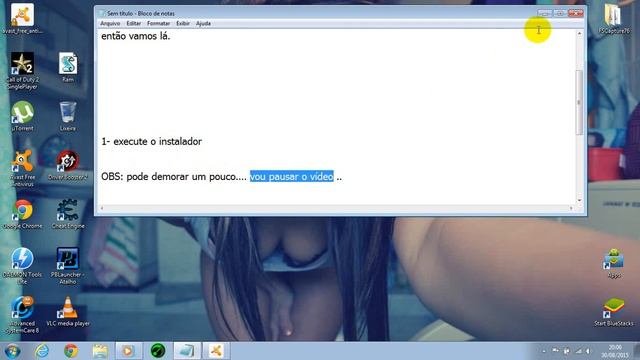Select the DAEMON Tools Lite desktop shortcut
640x360 pixels.
(x=22, y=266)
